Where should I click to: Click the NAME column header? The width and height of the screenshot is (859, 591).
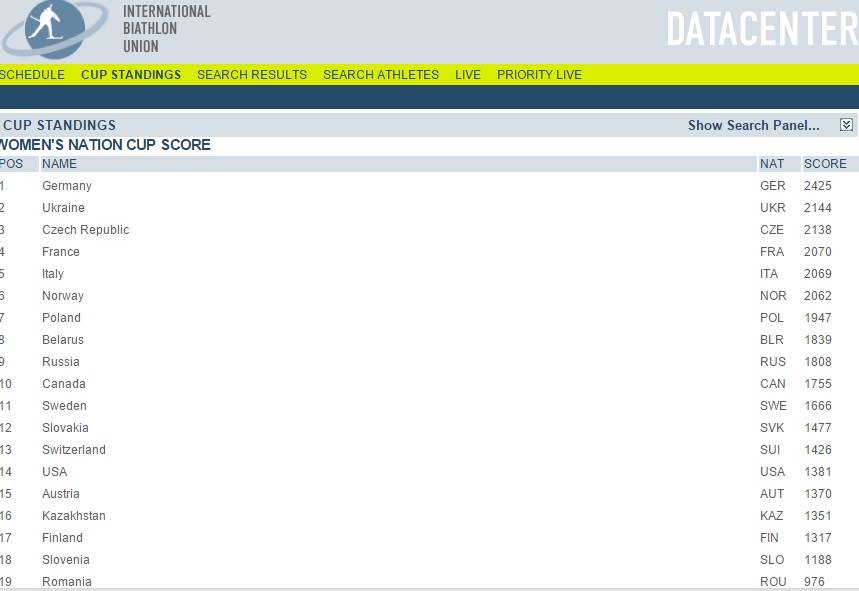59,164
